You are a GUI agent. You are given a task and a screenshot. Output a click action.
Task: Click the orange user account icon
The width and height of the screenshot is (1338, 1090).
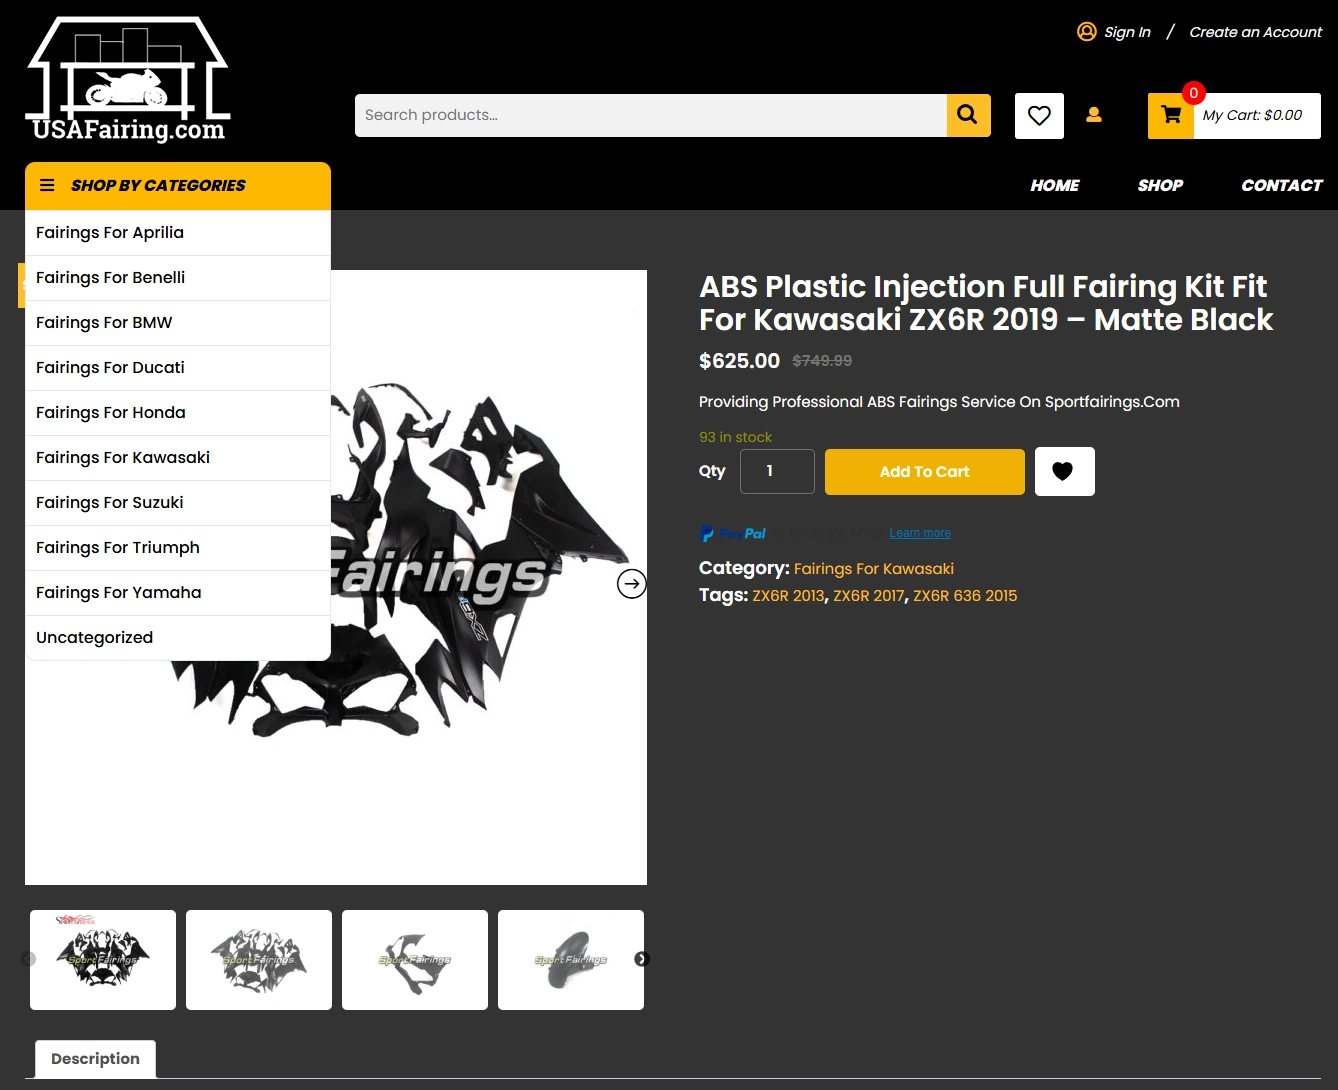tap(1094, 115)
